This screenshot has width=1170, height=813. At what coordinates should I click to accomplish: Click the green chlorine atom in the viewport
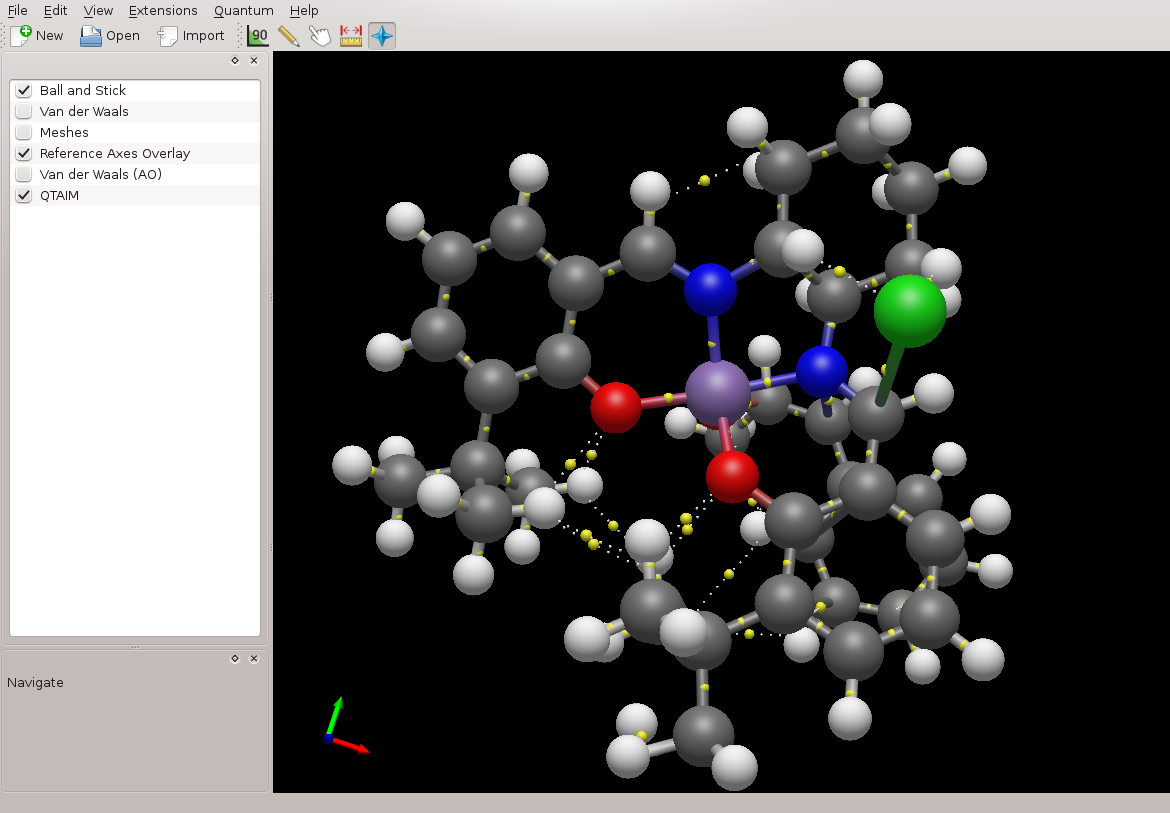tap(910, 310)
